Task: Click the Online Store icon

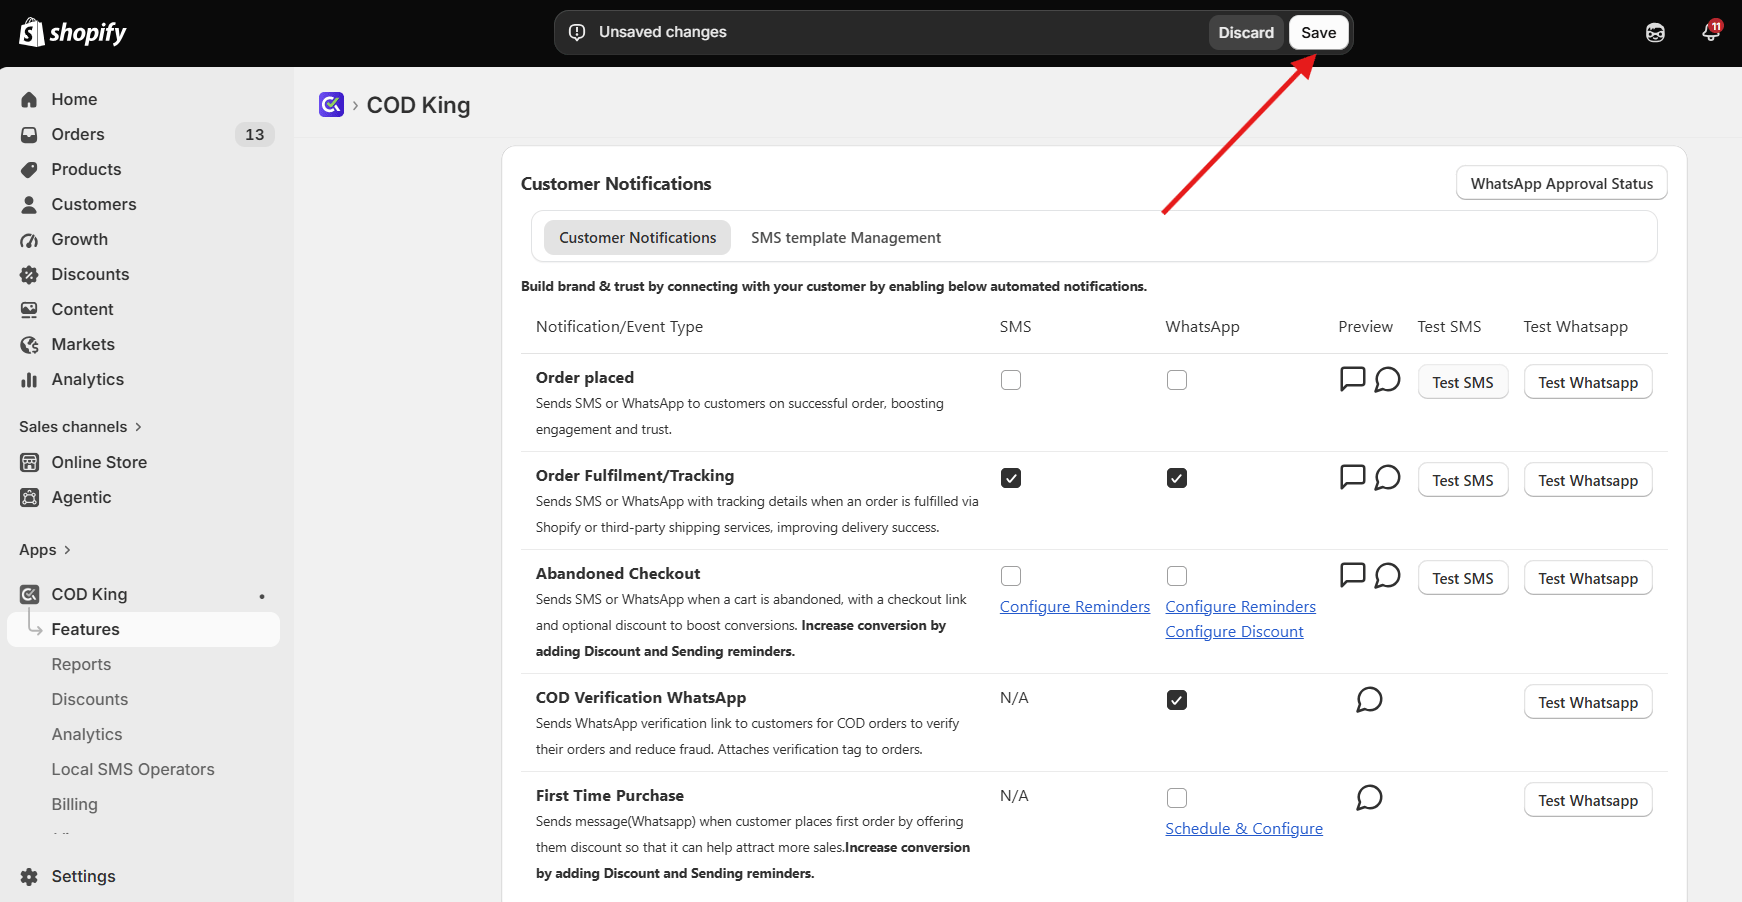Action: point(30,463)
